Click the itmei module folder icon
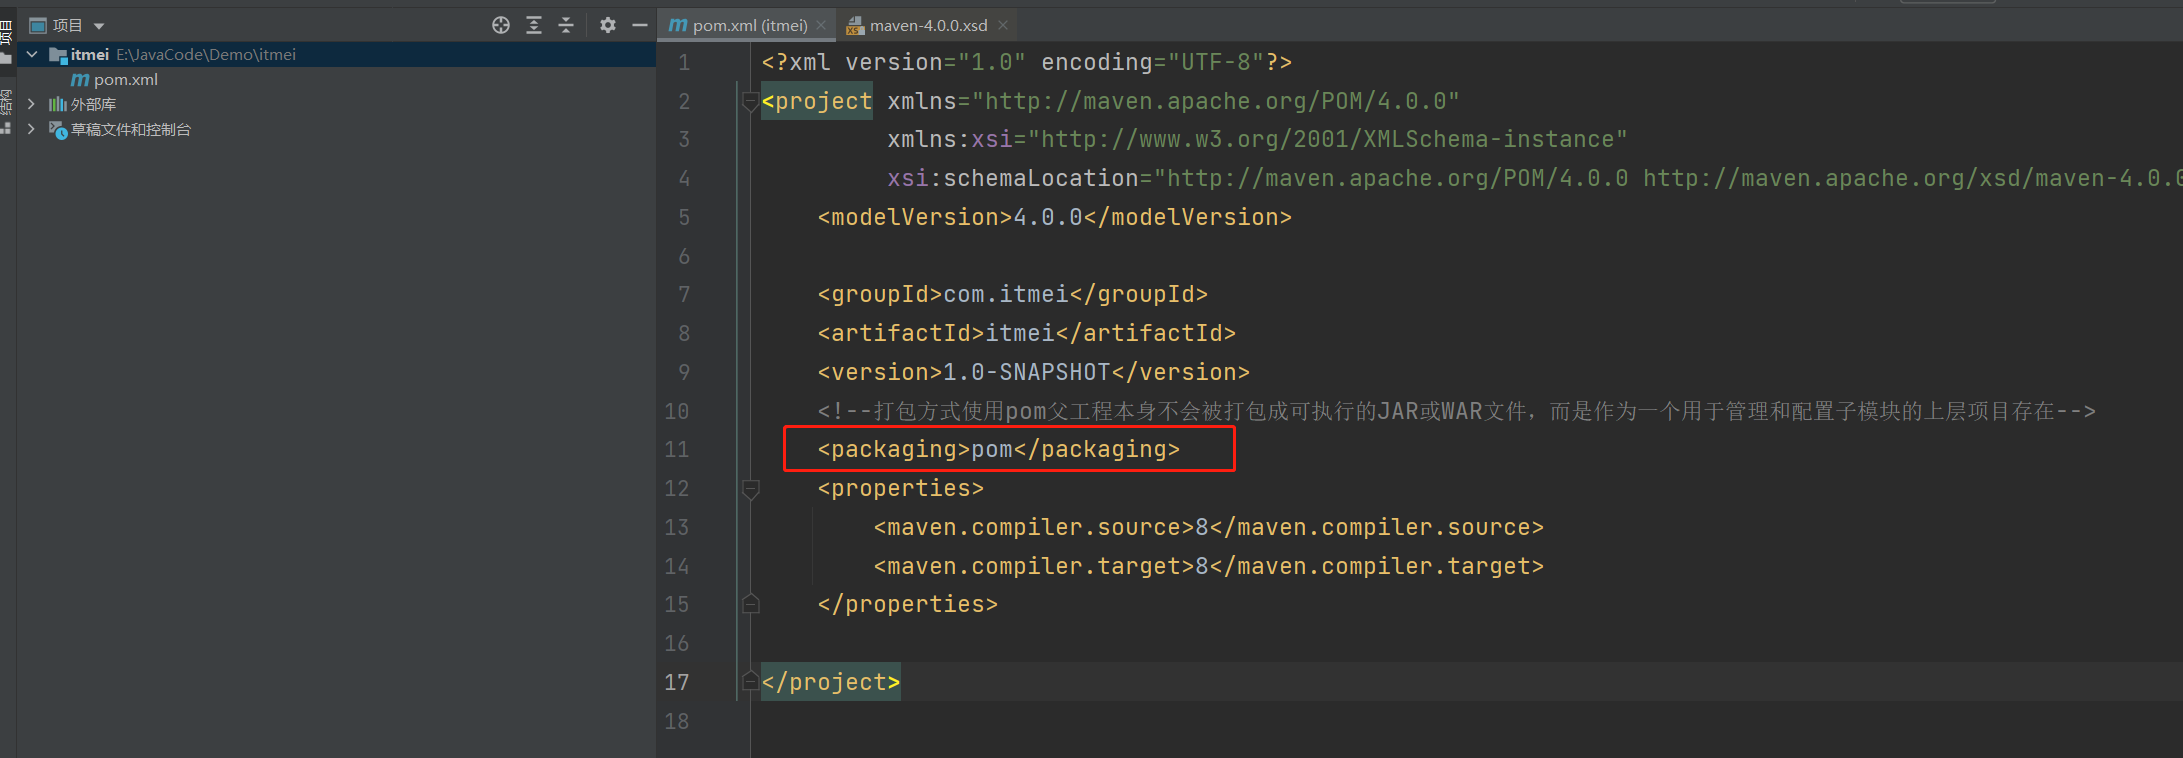 [x=58, y=55]
